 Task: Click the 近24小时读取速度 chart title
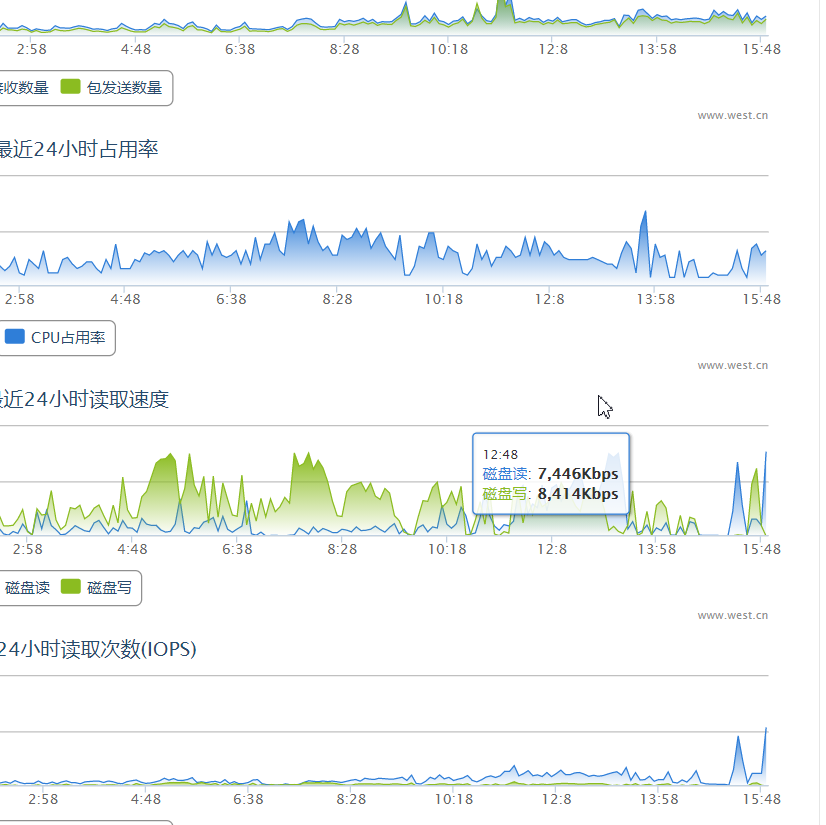pyautogui.click(x=84, y=400)
